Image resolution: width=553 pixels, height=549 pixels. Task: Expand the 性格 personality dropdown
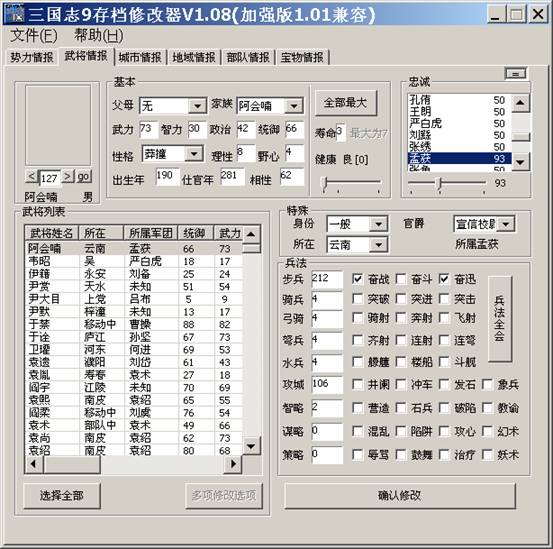coord(194,154)
